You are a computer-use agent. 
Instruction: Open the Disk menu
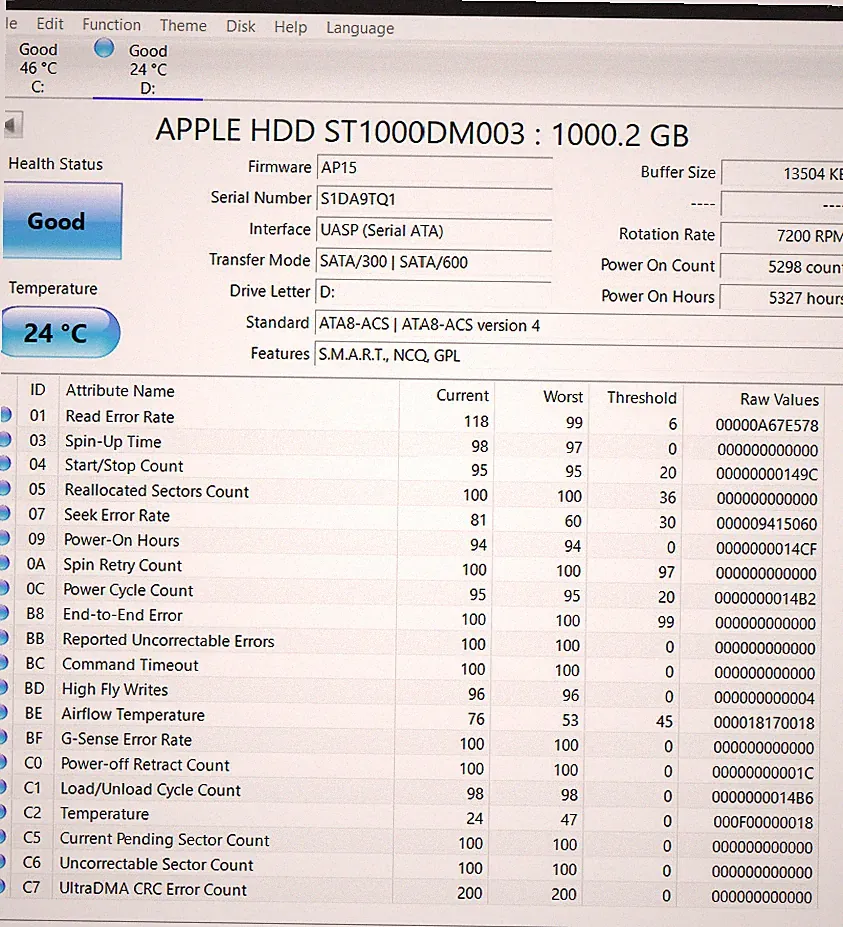pos(241,26)
